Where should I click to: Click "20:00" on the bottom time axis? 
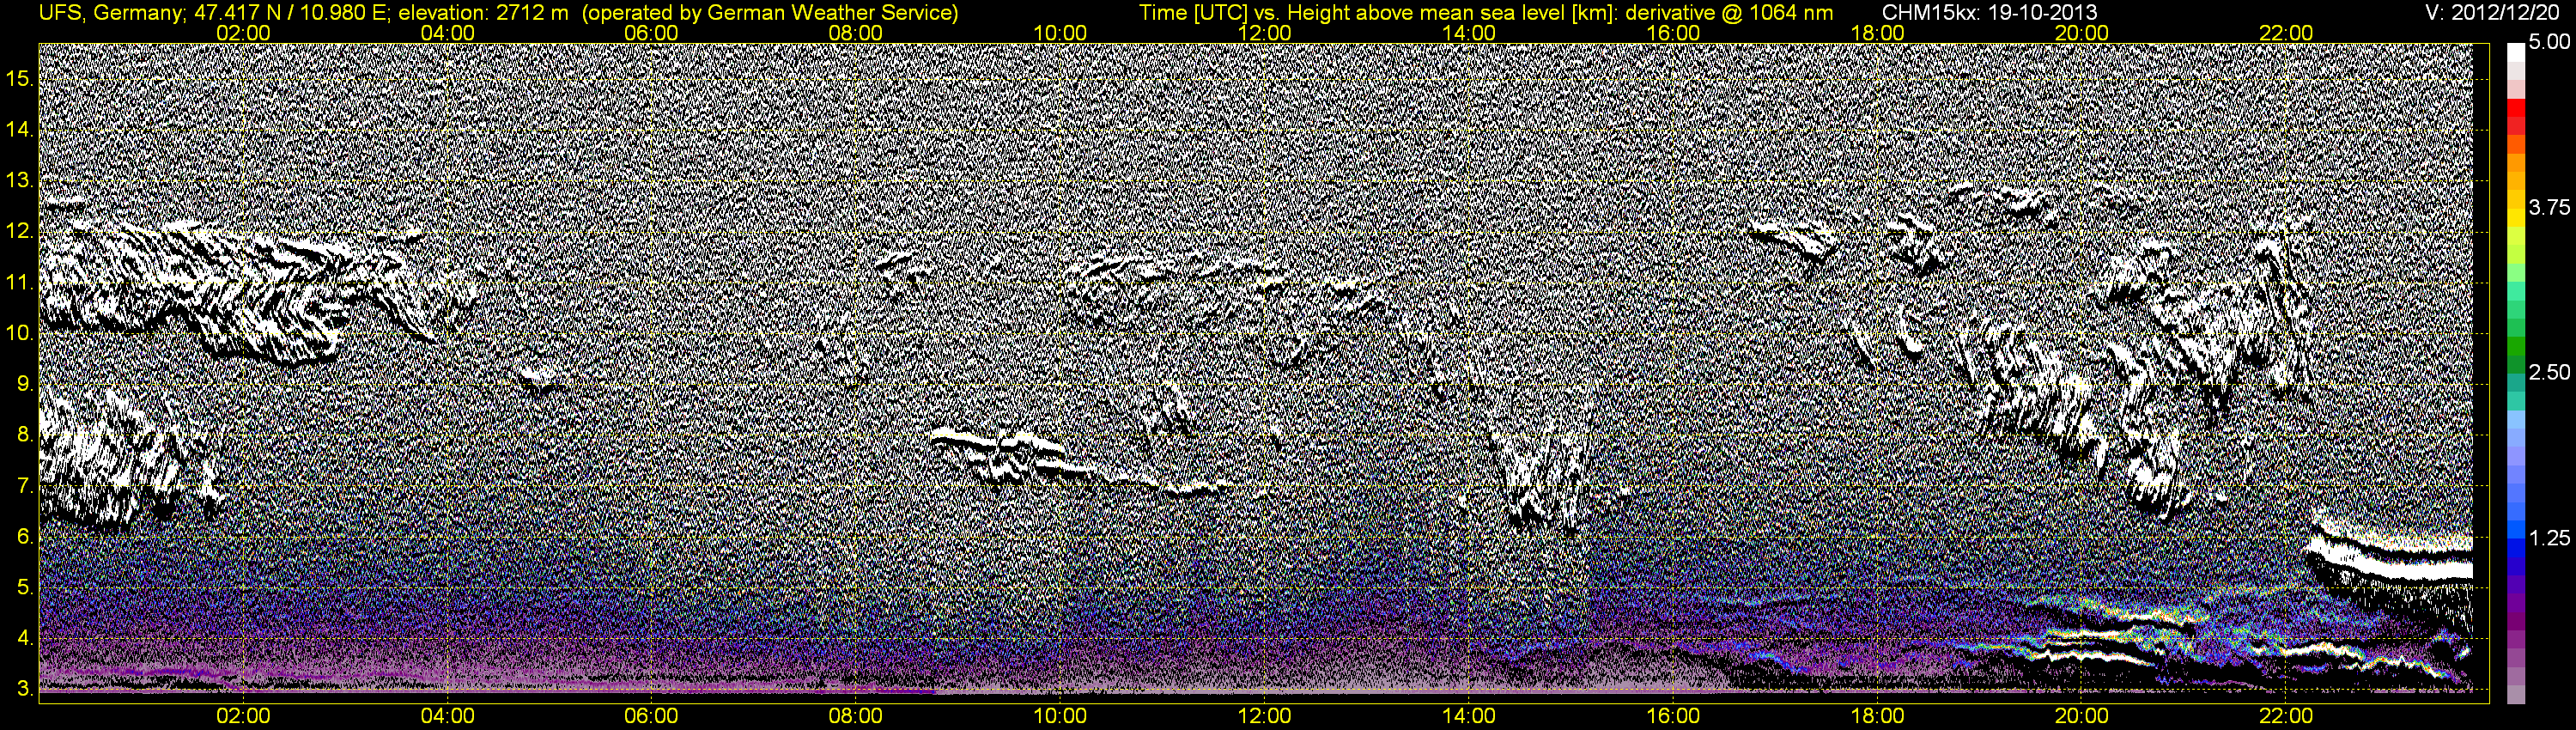(x=2082, y=716)
